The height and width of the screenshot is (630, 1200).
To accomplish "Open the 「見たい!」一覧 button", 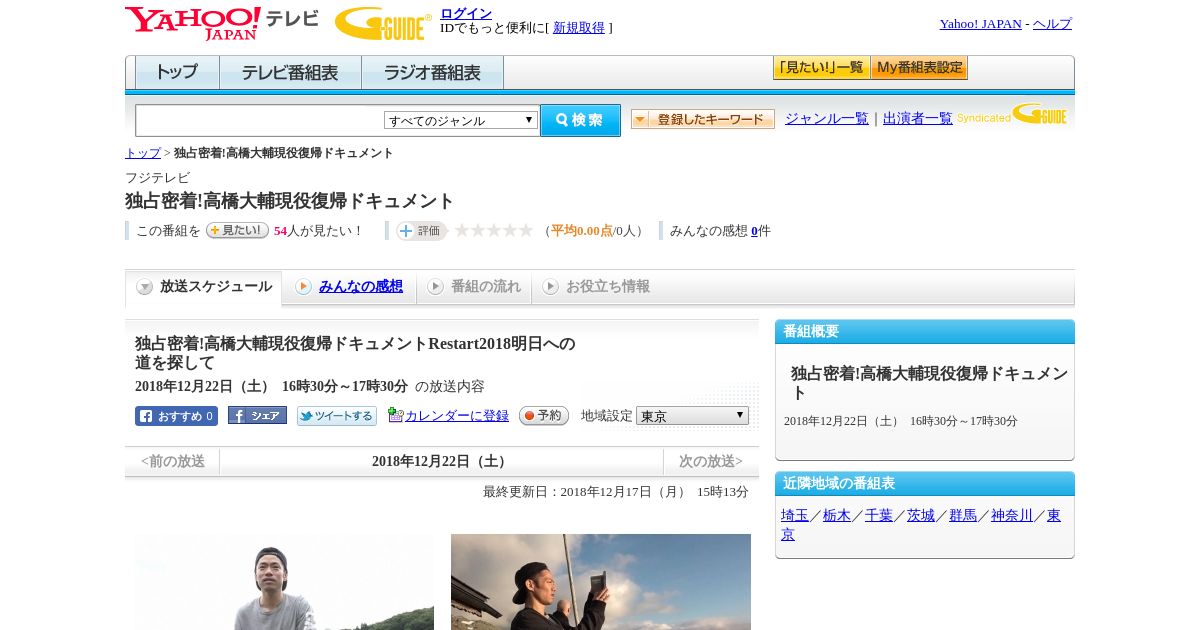I will pos(821,67).
